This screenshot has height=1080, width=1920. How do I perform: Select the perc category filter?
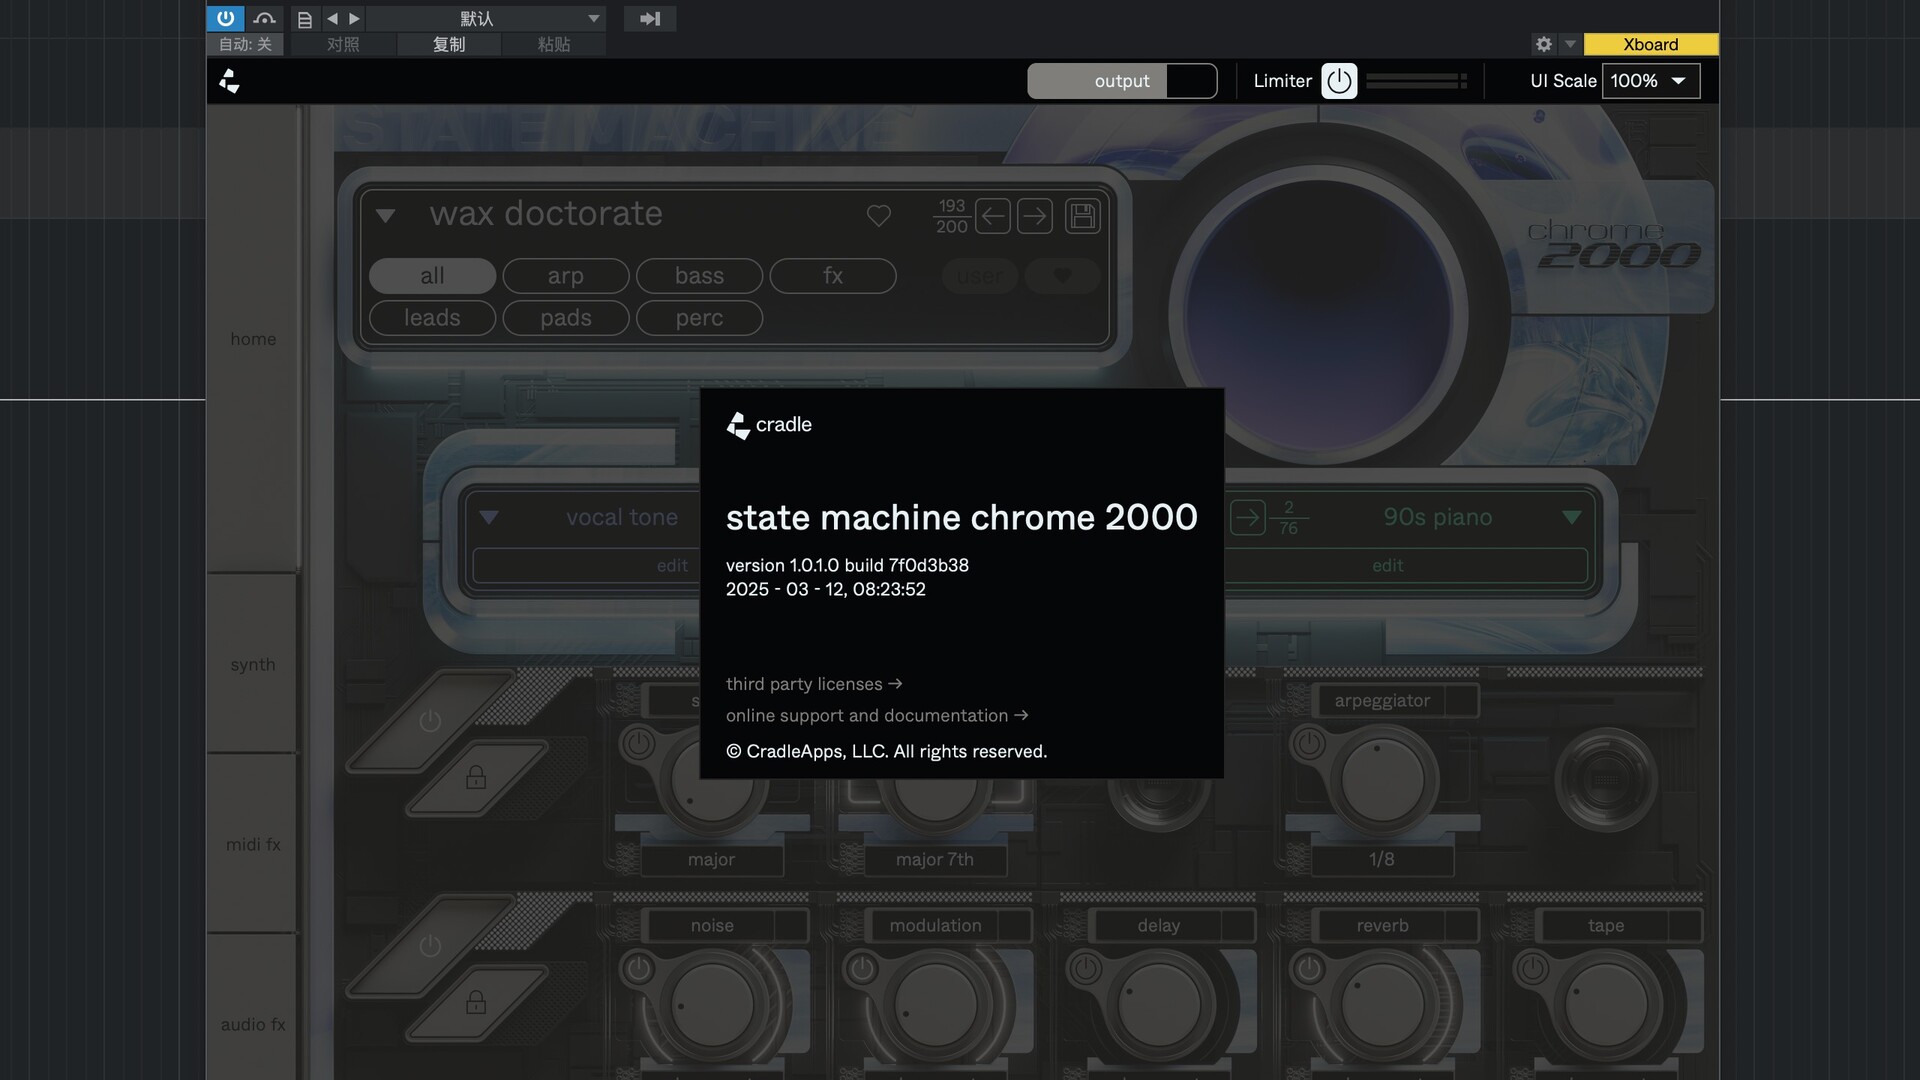pos(699,318)
